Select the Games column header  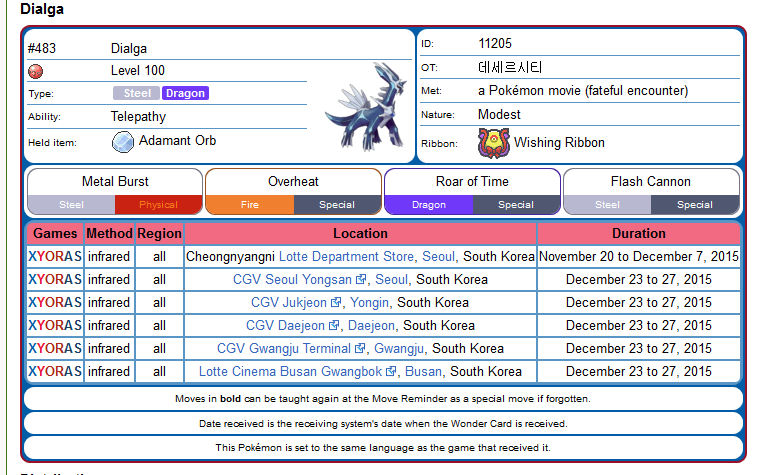pos(55,233)
